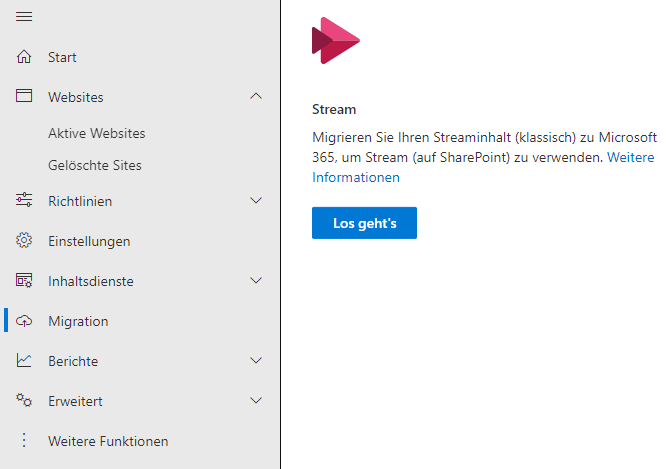Viewport: 666px width, 469px height.
Task: Expand the Richtlinien section chevron
Action: point(256,201)
